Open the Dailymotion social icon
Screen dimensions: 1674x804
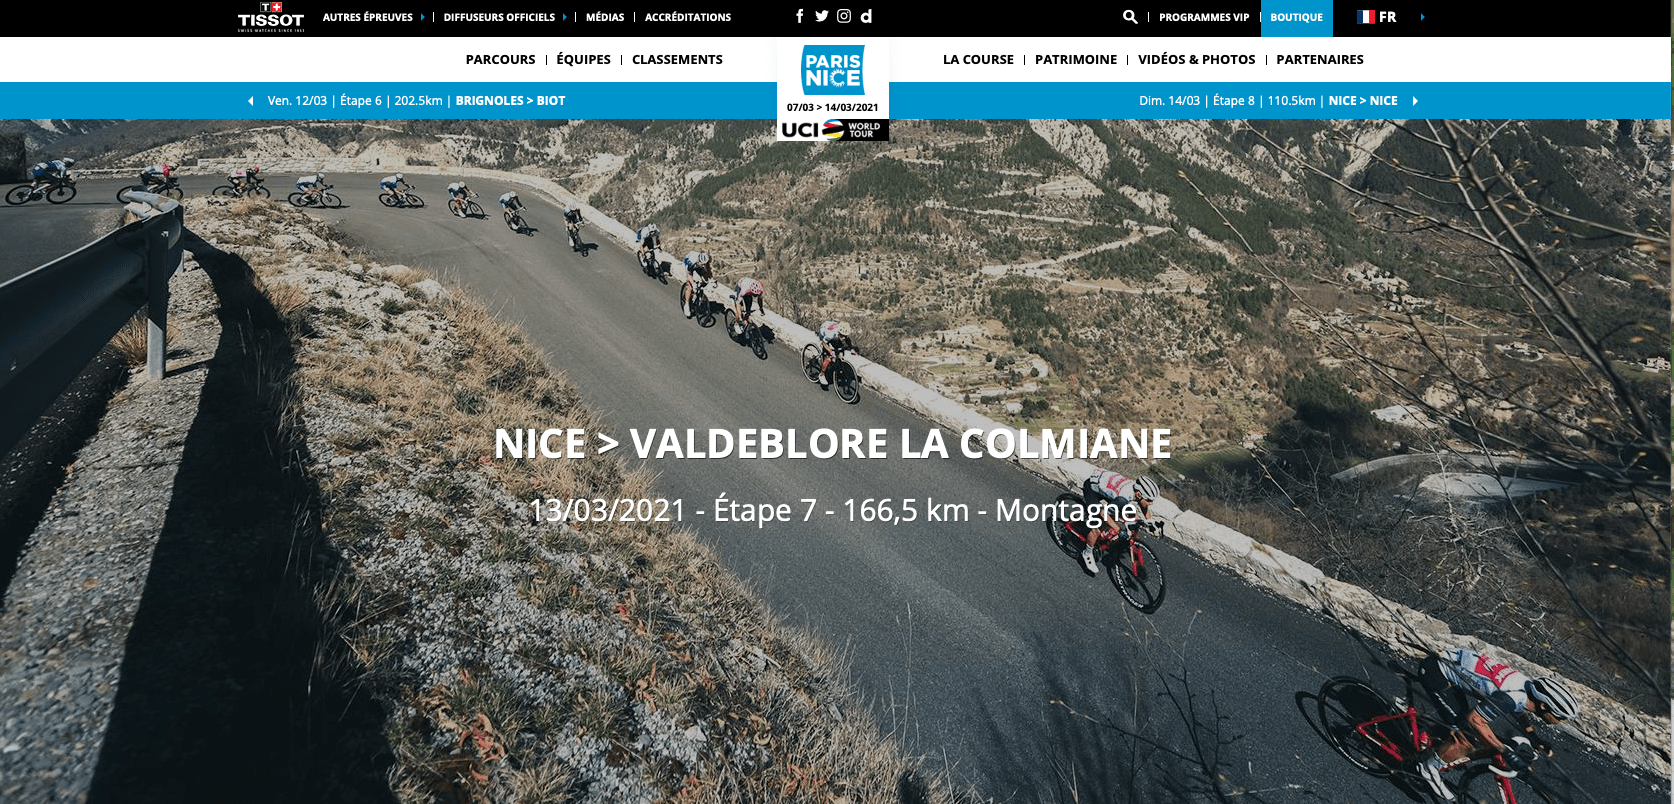(x=866, y=16)
